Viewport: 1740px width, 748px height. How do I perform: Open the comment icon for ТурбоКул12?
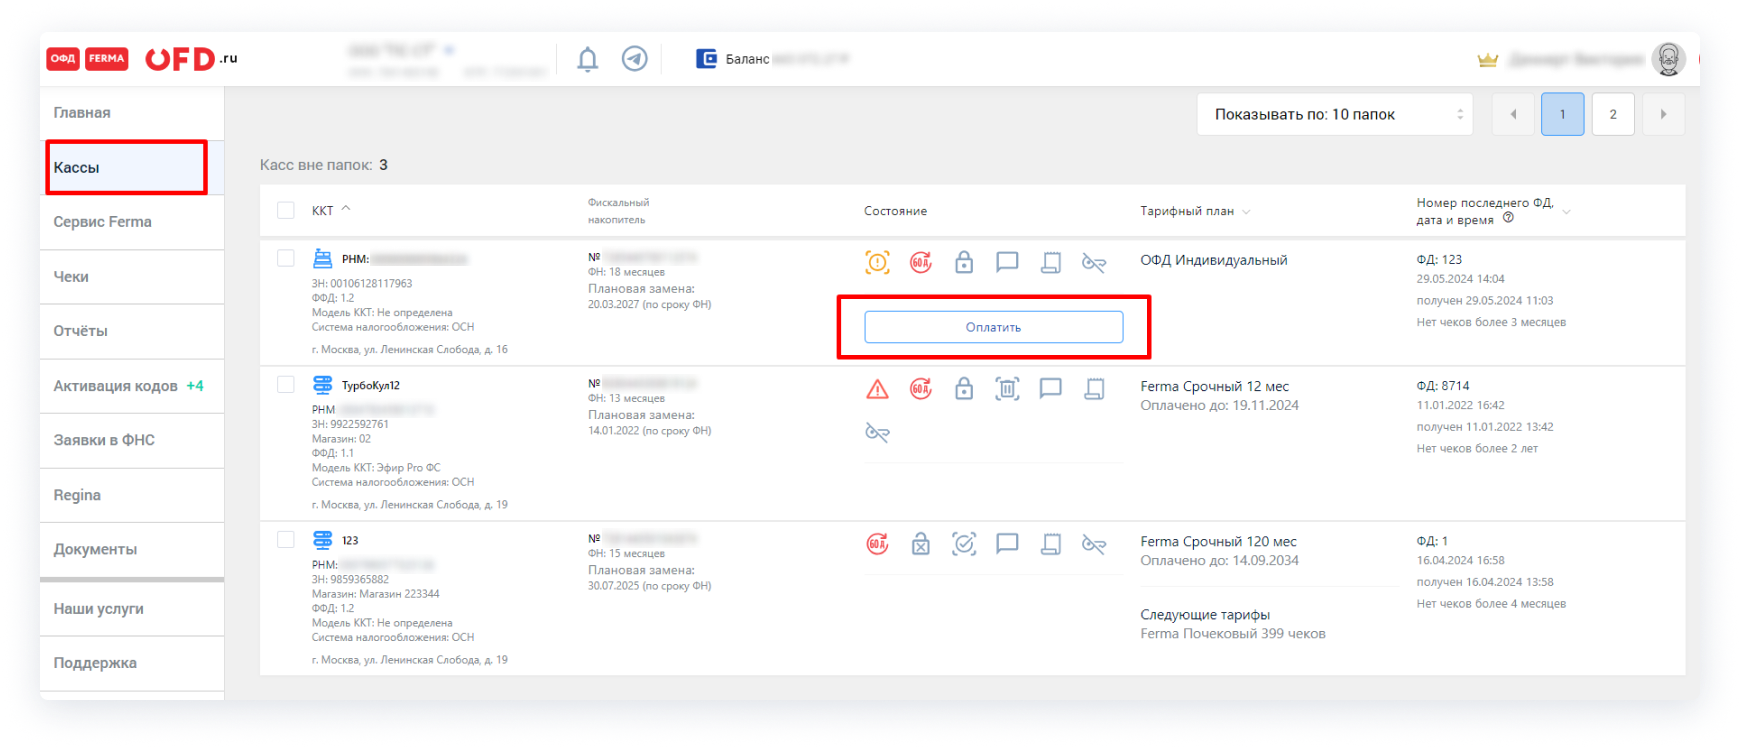(x=1051, y=388)
